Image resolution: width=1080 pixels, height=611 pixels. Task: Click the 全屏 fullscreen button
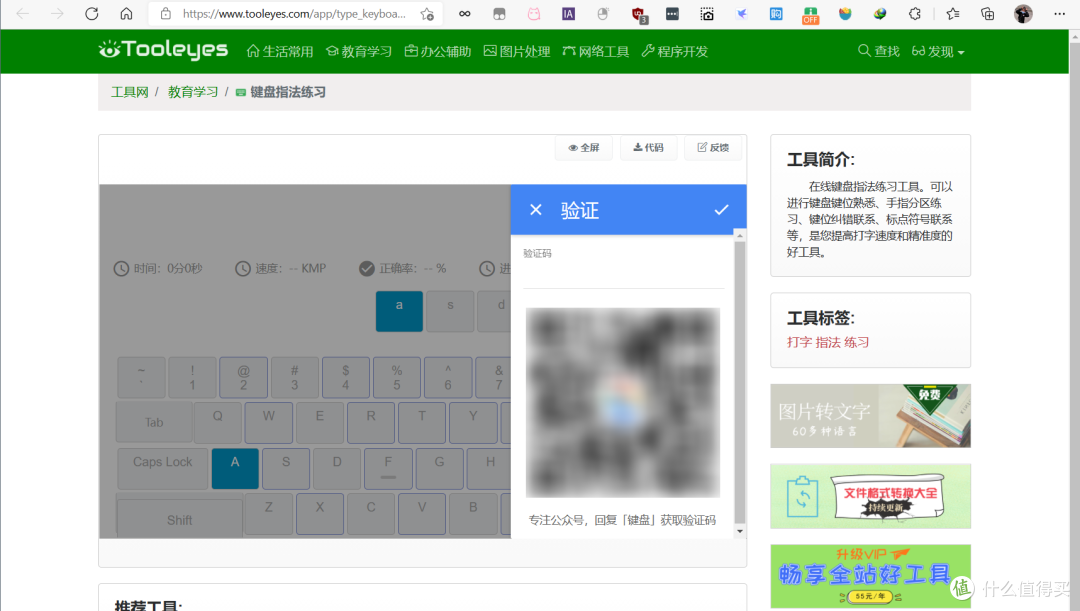583,147
